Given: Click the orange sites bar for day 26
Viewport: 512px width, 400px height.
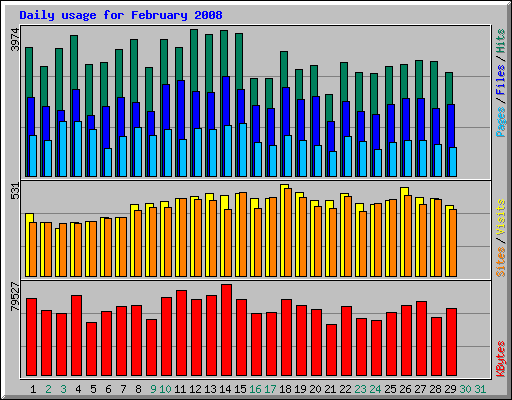Looking at the screenshot, I should tap(408, 236).
